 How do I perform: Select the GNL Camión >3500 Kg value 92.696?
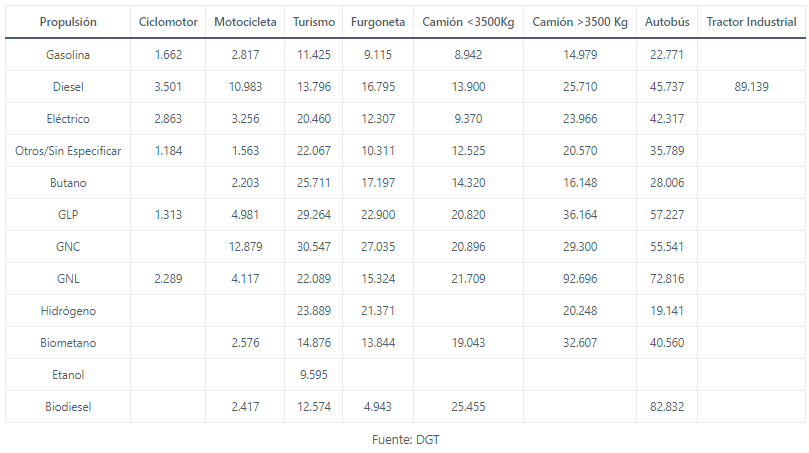point(580,279)
